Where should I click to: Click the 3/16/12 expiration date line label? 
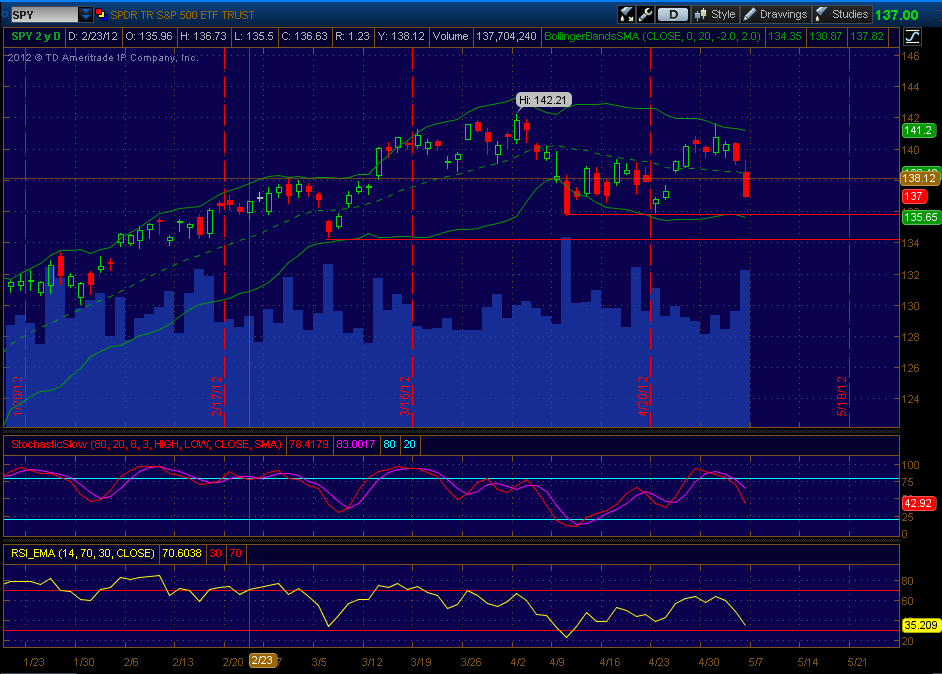[404, 396]
